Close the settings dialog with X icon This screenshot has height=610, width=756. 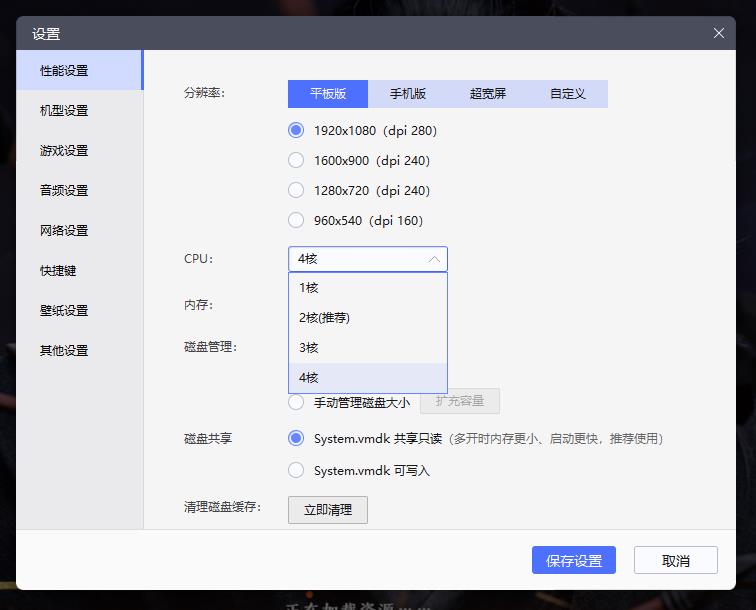[x=718, y=33]
